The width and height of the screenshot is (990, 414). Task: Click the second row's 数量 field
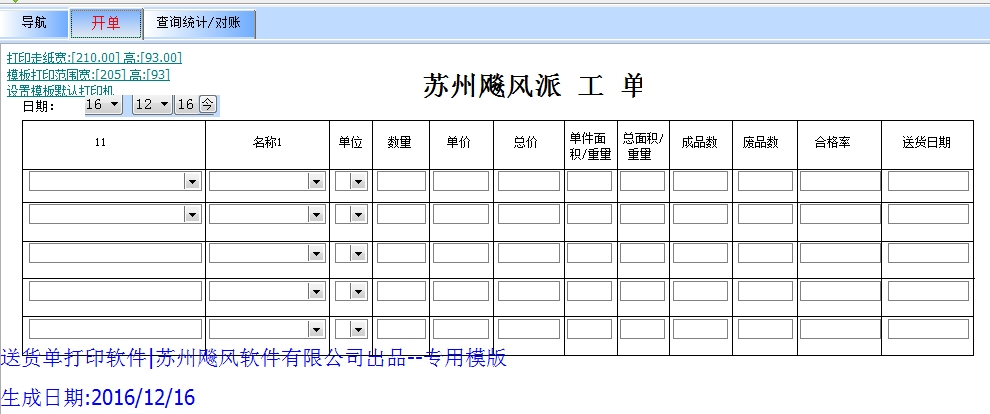pos(402,214)
